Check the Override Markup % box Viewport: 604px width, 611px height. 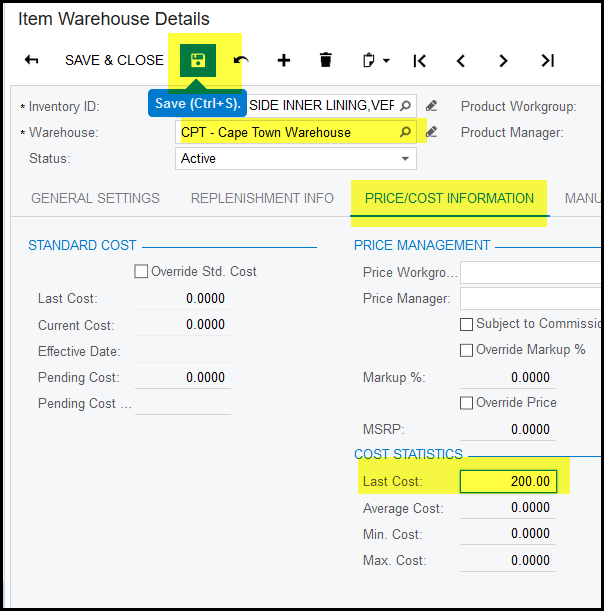point(467,350)
